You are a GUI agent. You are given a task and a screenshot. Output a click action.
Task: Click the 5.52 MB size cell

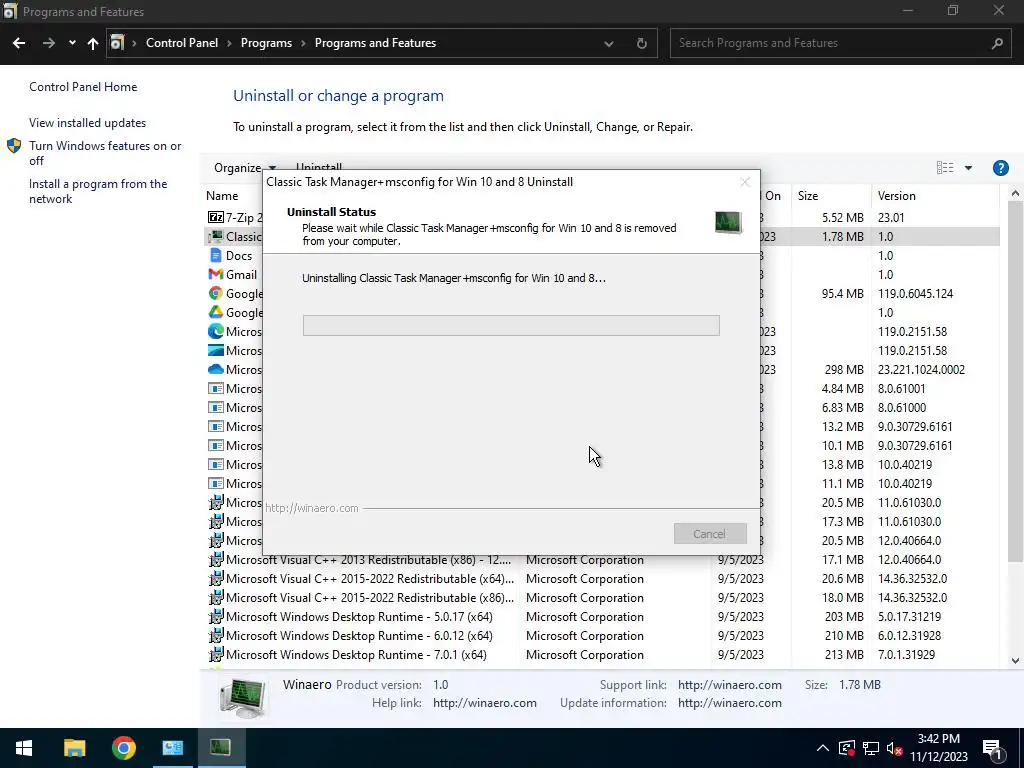click(842, 217)
